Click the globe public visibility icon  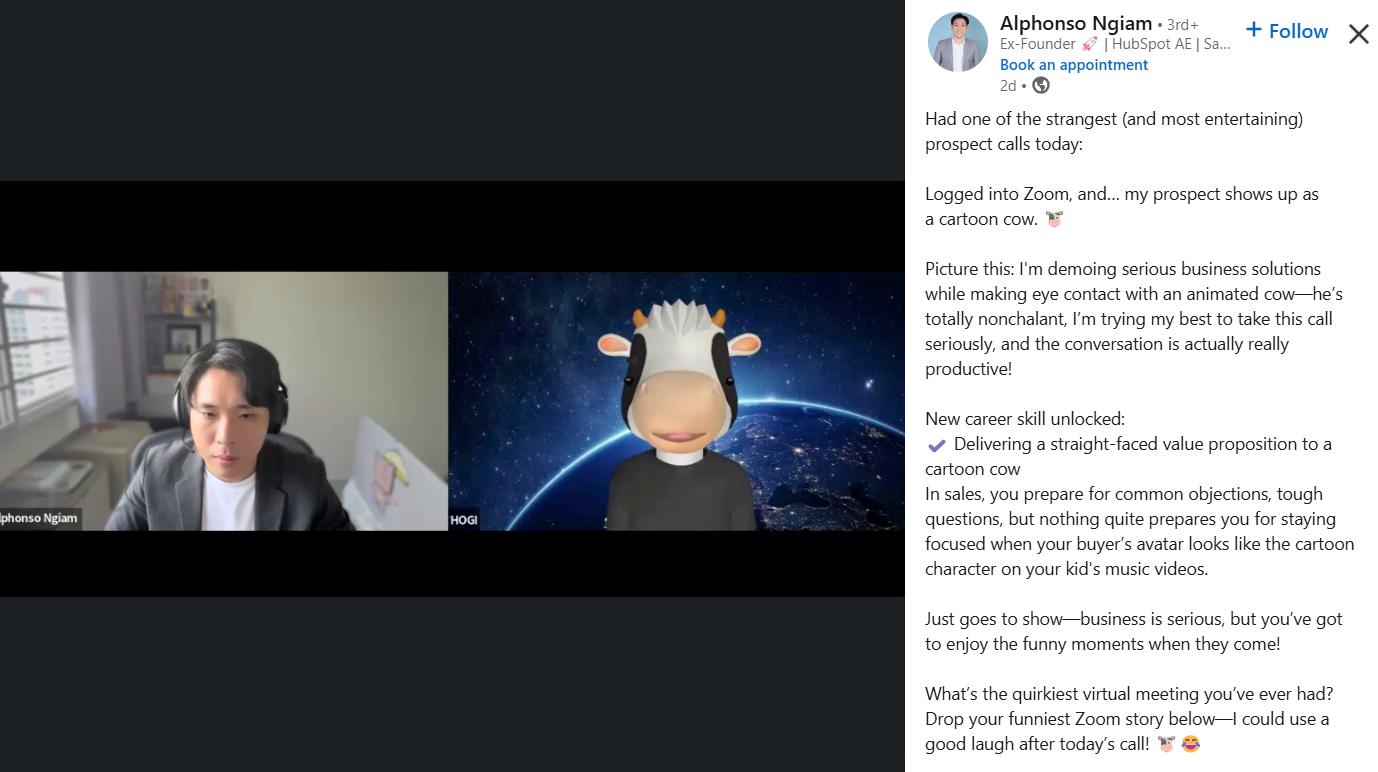(x=1041, y=86)
